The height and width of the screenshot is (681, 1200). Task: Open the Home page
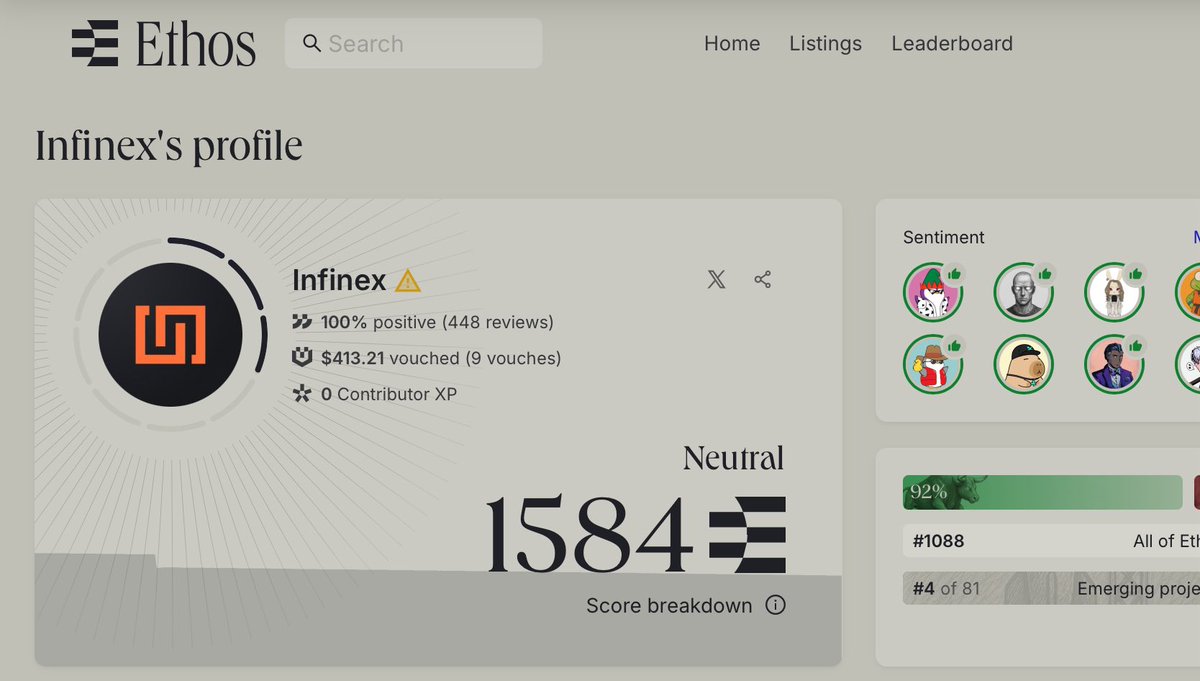coord(732,43)
